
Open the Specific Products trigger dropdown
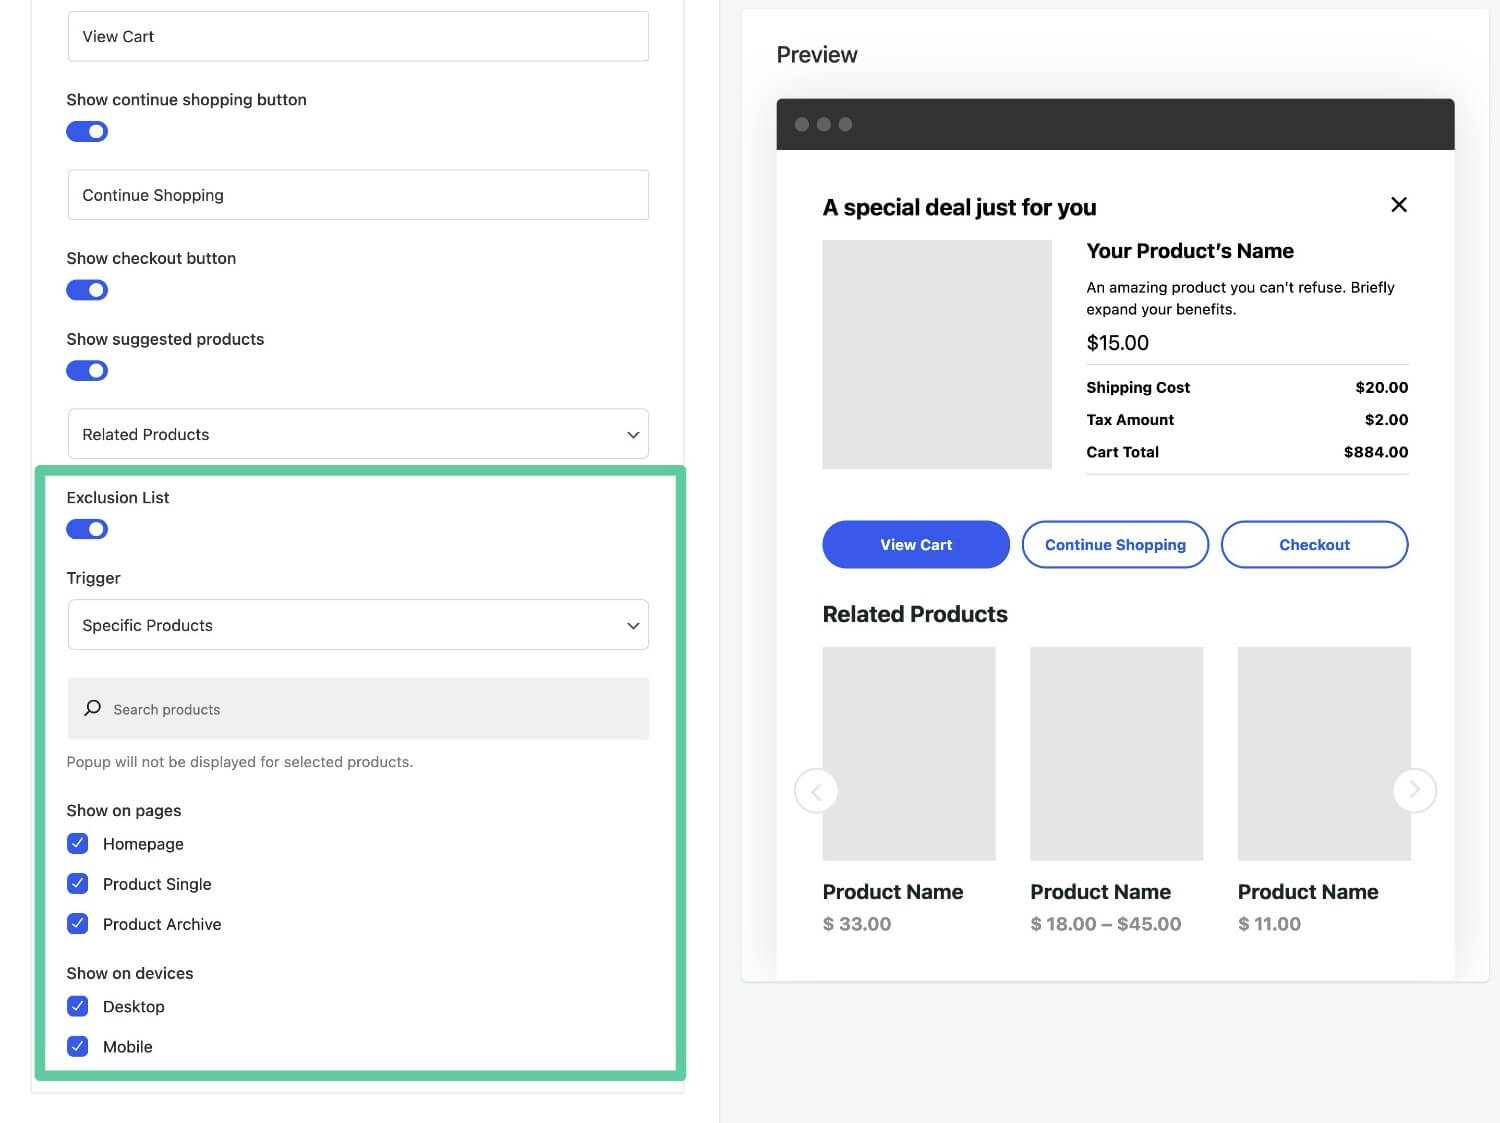(358, 625)
